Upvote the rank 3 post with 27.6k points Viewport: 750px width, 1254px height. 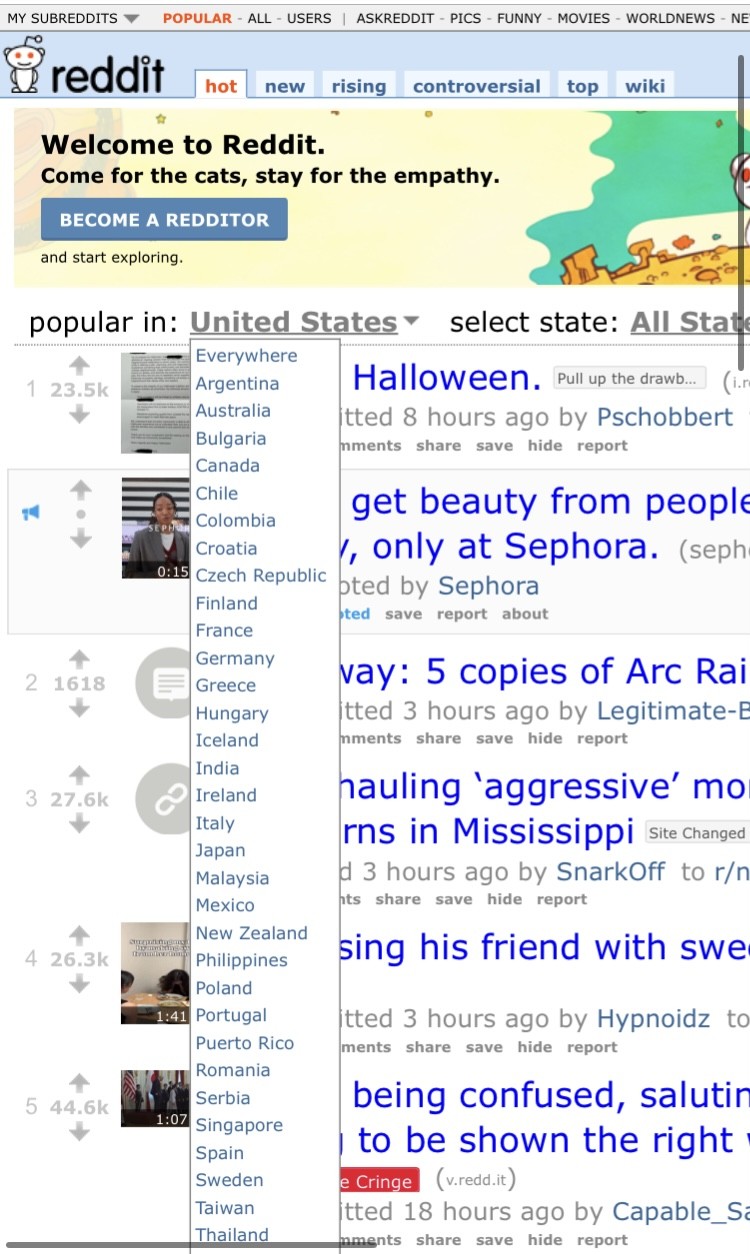[79, 775]
